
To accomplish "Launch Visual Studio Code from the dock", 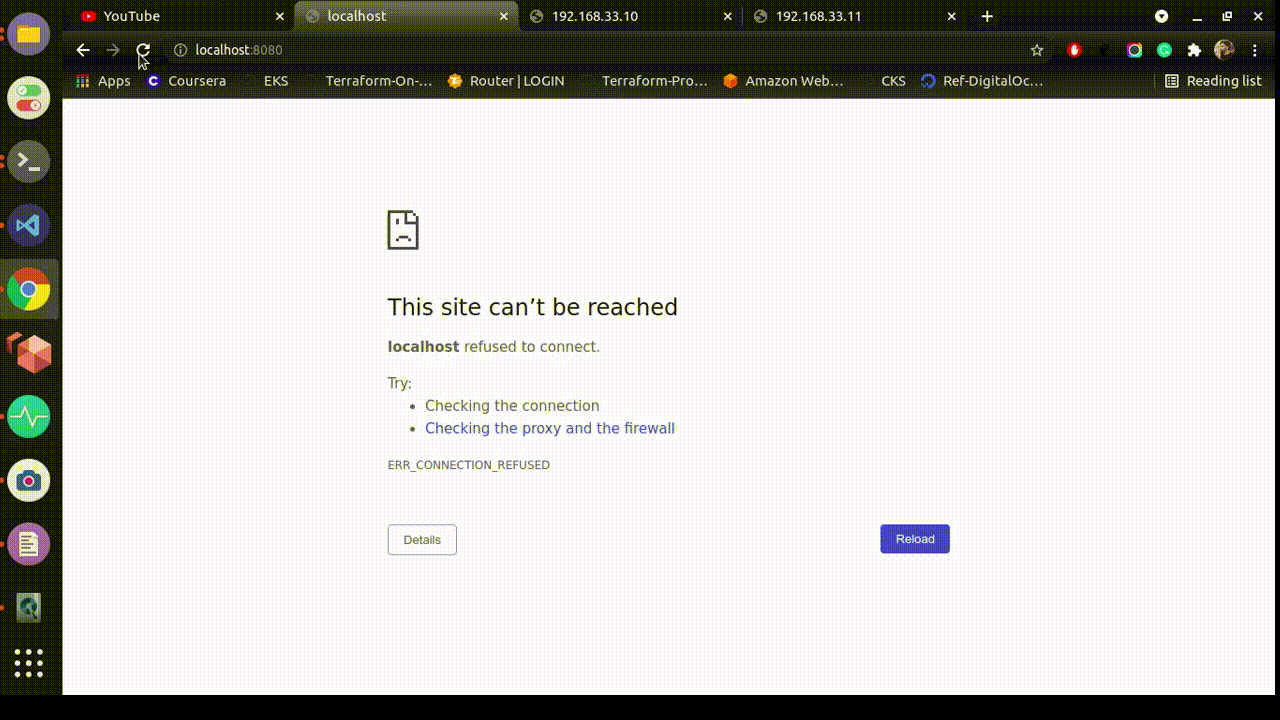I will 29,225.
